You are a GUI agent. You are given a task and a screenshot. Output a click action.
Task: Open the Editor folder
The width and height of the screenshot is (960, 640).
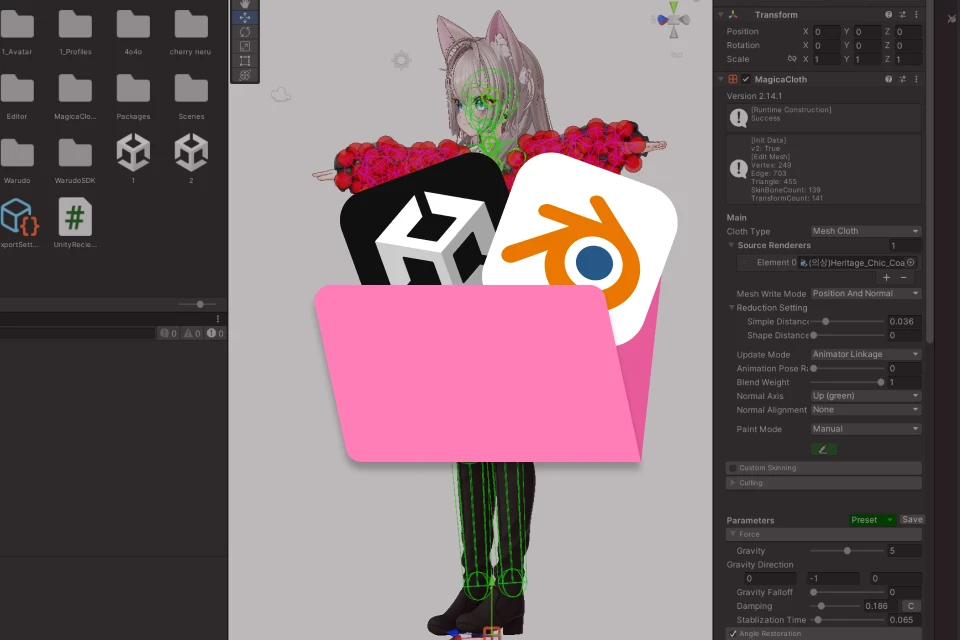coord(17,97)
